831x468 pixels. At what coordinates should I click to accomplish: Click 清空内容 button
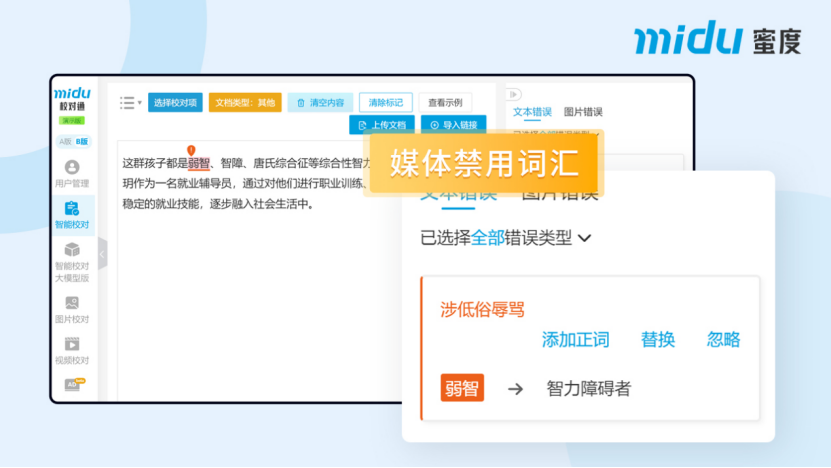(321, 103)
